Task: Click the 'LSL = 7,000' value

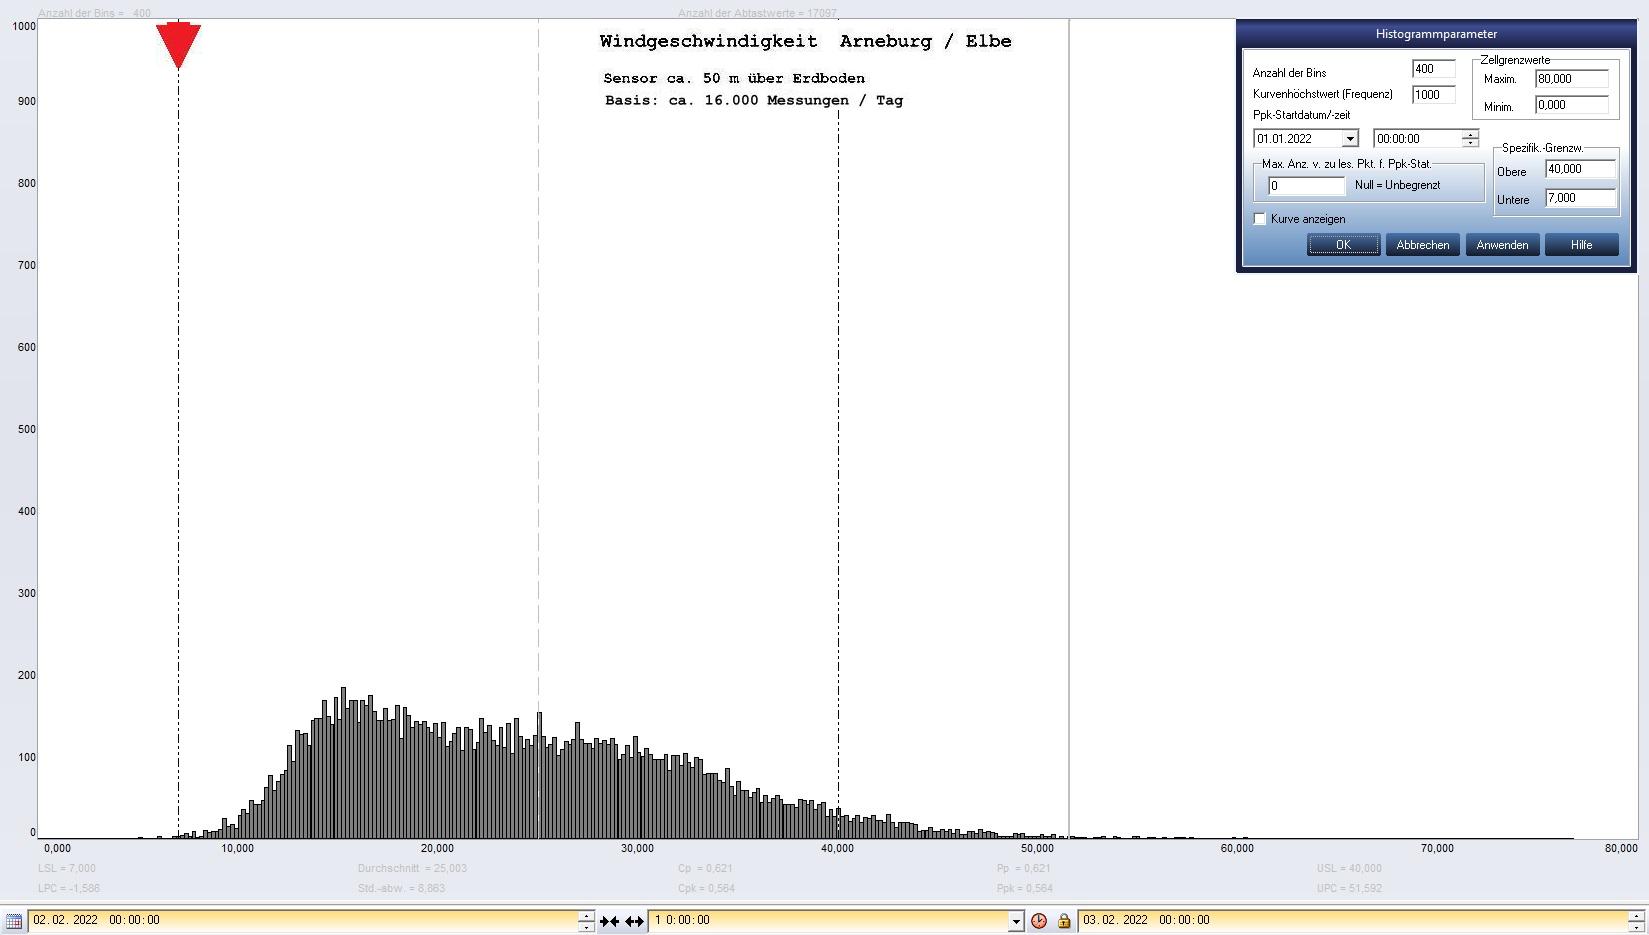Action: (x=67, y=868)
